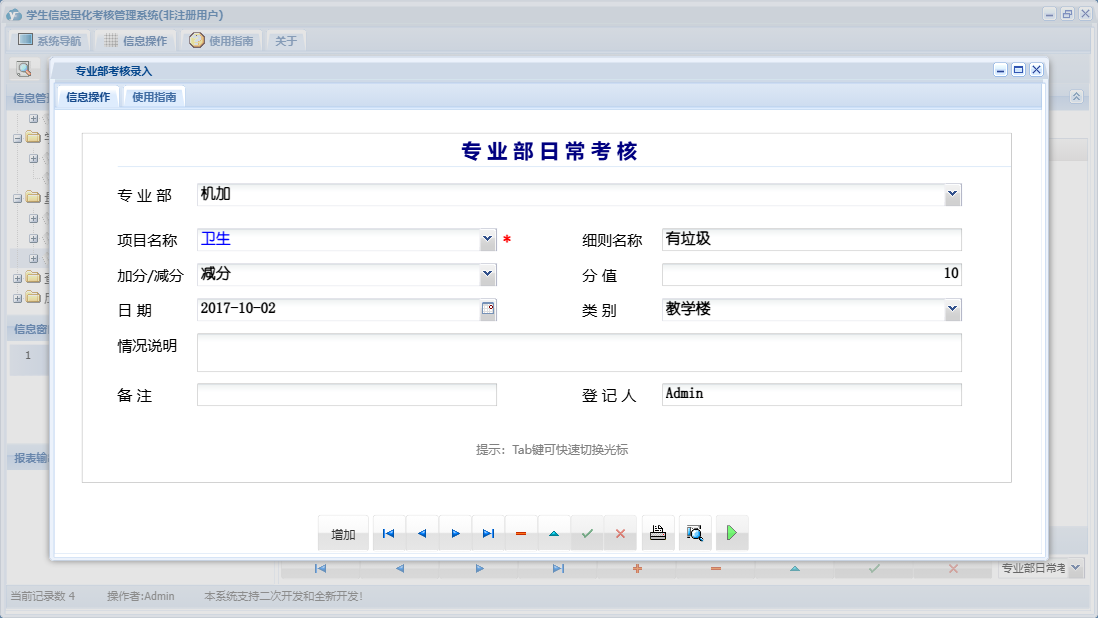The height and width of the screenshot is (618, 1098).
Task: Confirm changes with the green check icon
Action: coord(586,533)
